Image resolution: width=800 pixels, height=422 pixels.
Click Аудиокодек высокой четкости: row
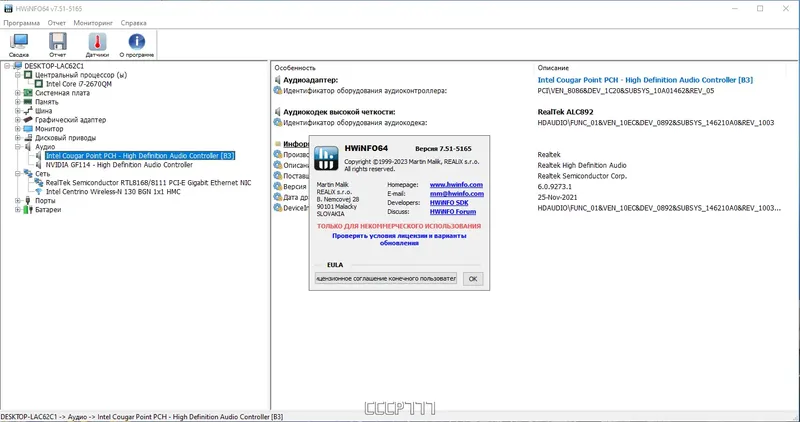[x=339, y=112]
